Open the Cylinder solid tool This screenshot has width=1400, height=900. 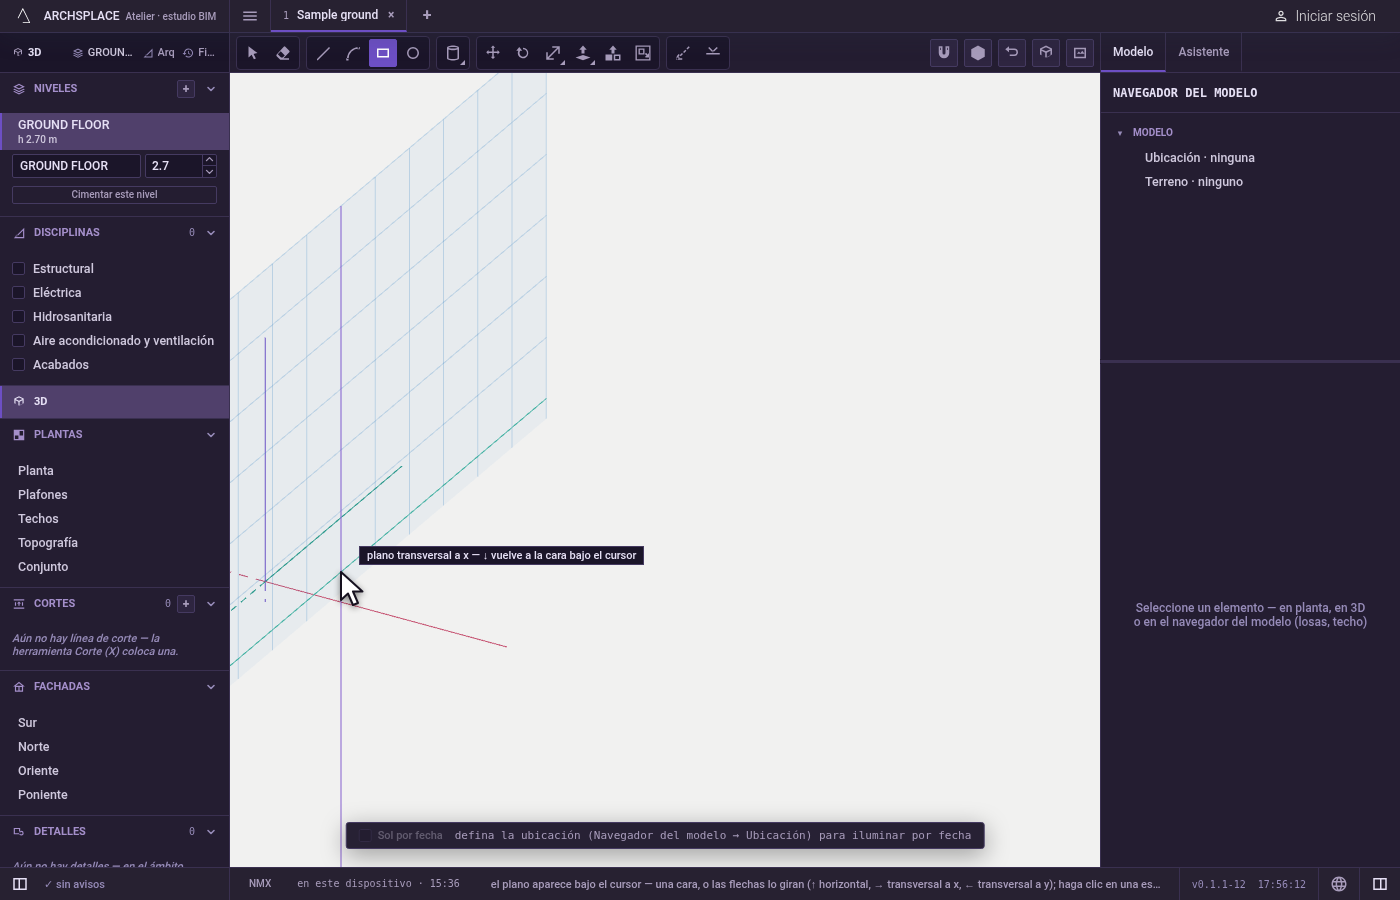pyautogui.click(x=453, y=53)
